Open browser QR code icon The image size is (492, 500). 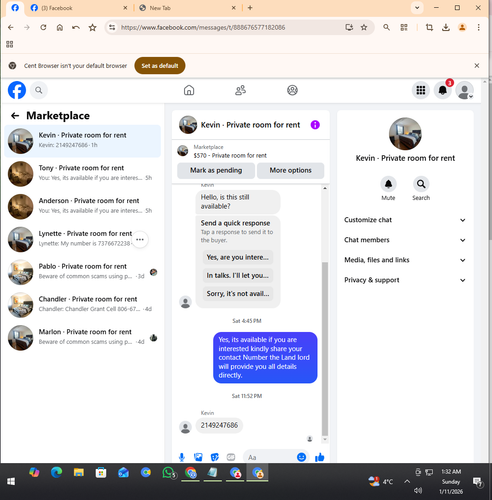[404, 27]
